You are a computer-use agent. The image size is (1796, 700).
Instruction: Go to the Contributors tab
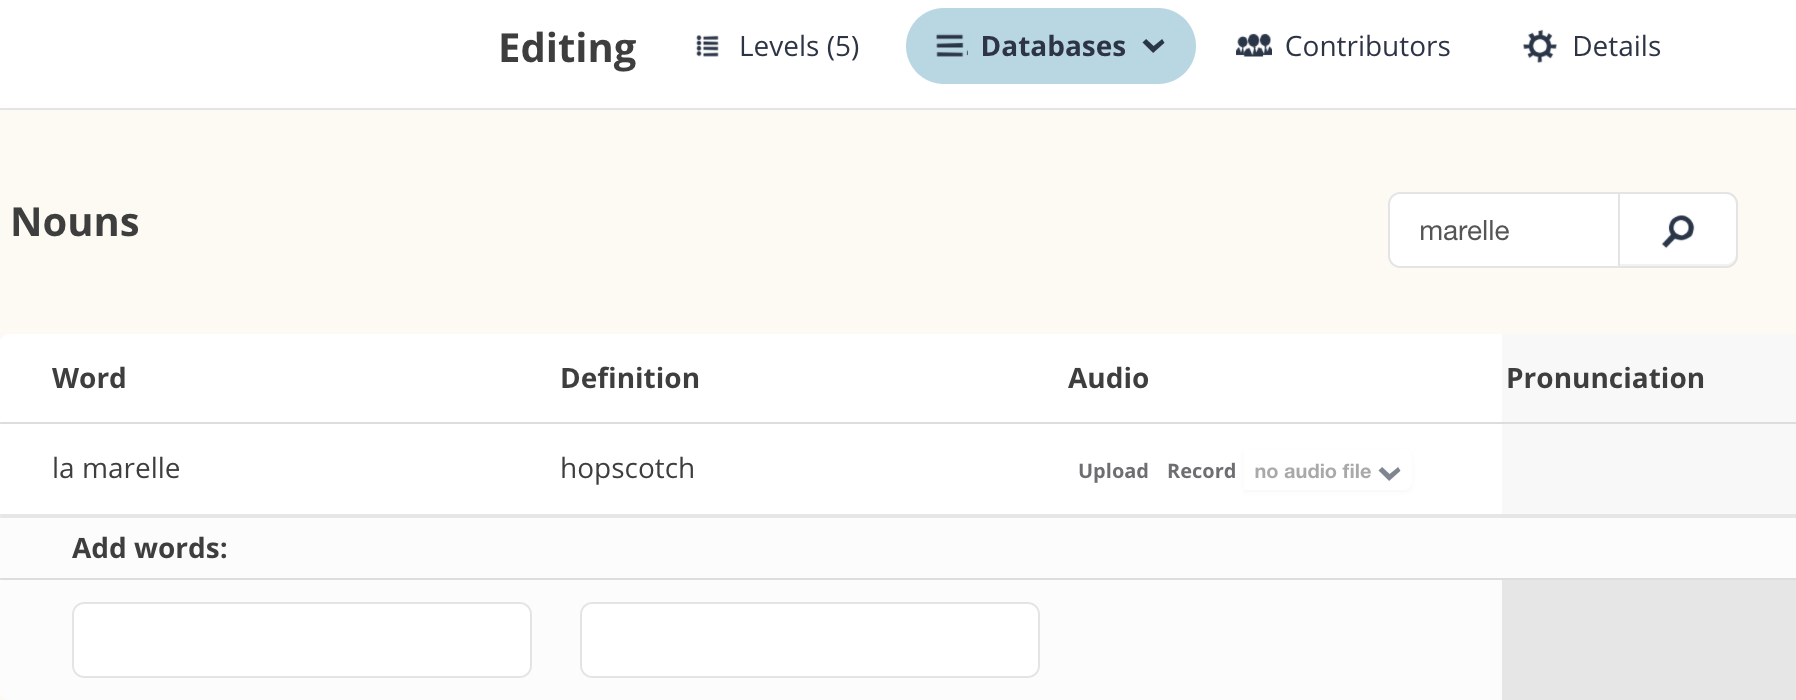1366,47
